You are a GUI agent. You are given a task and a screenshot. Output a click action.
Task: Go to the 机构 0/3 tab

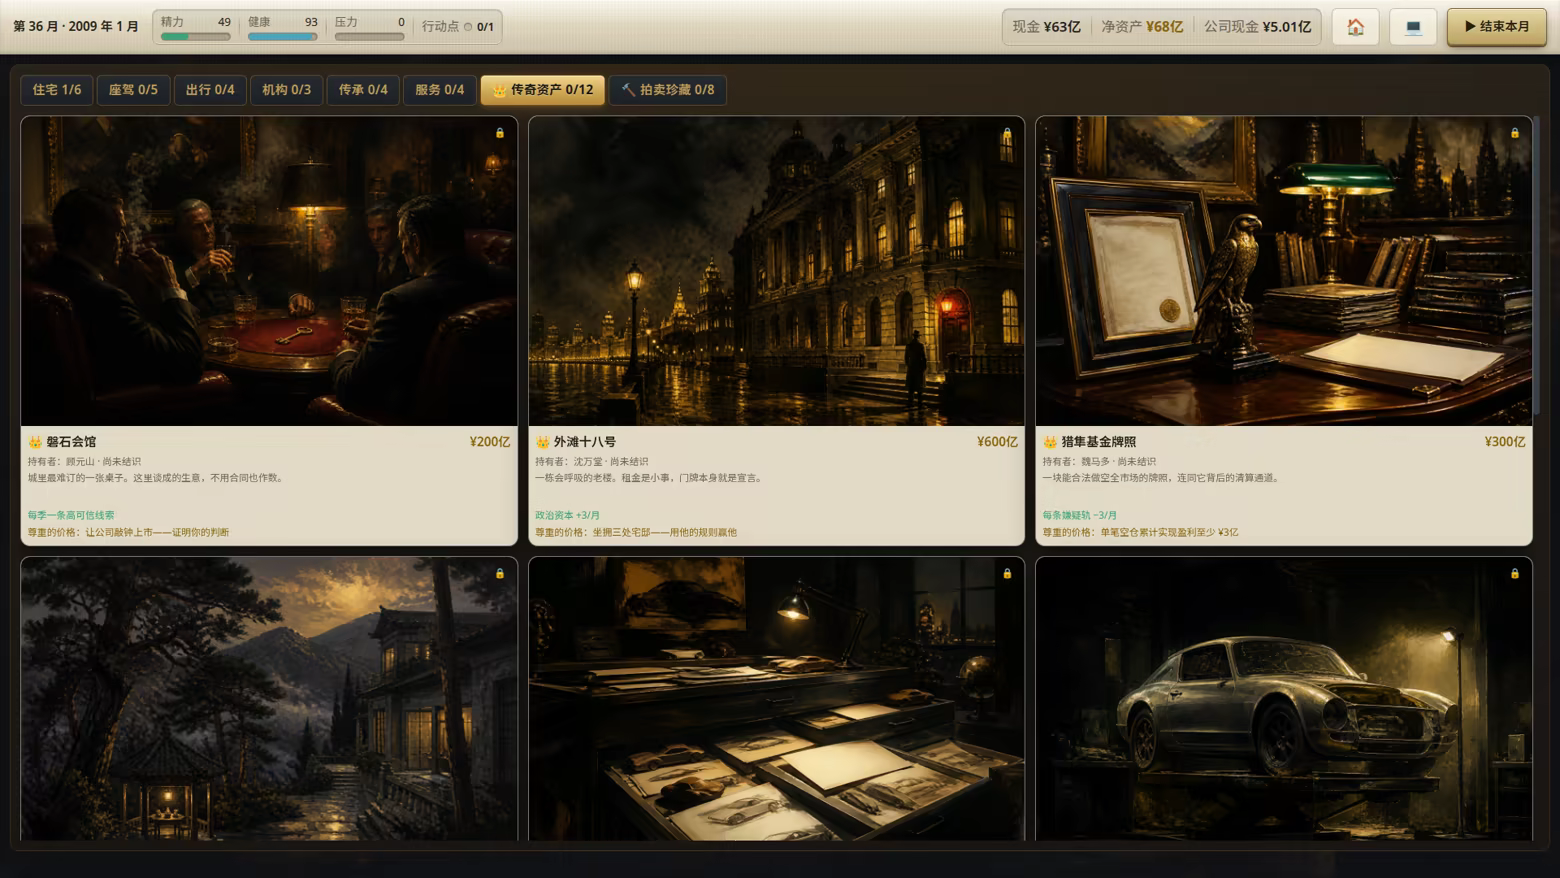pyautogui.click(x=287, y=90)
